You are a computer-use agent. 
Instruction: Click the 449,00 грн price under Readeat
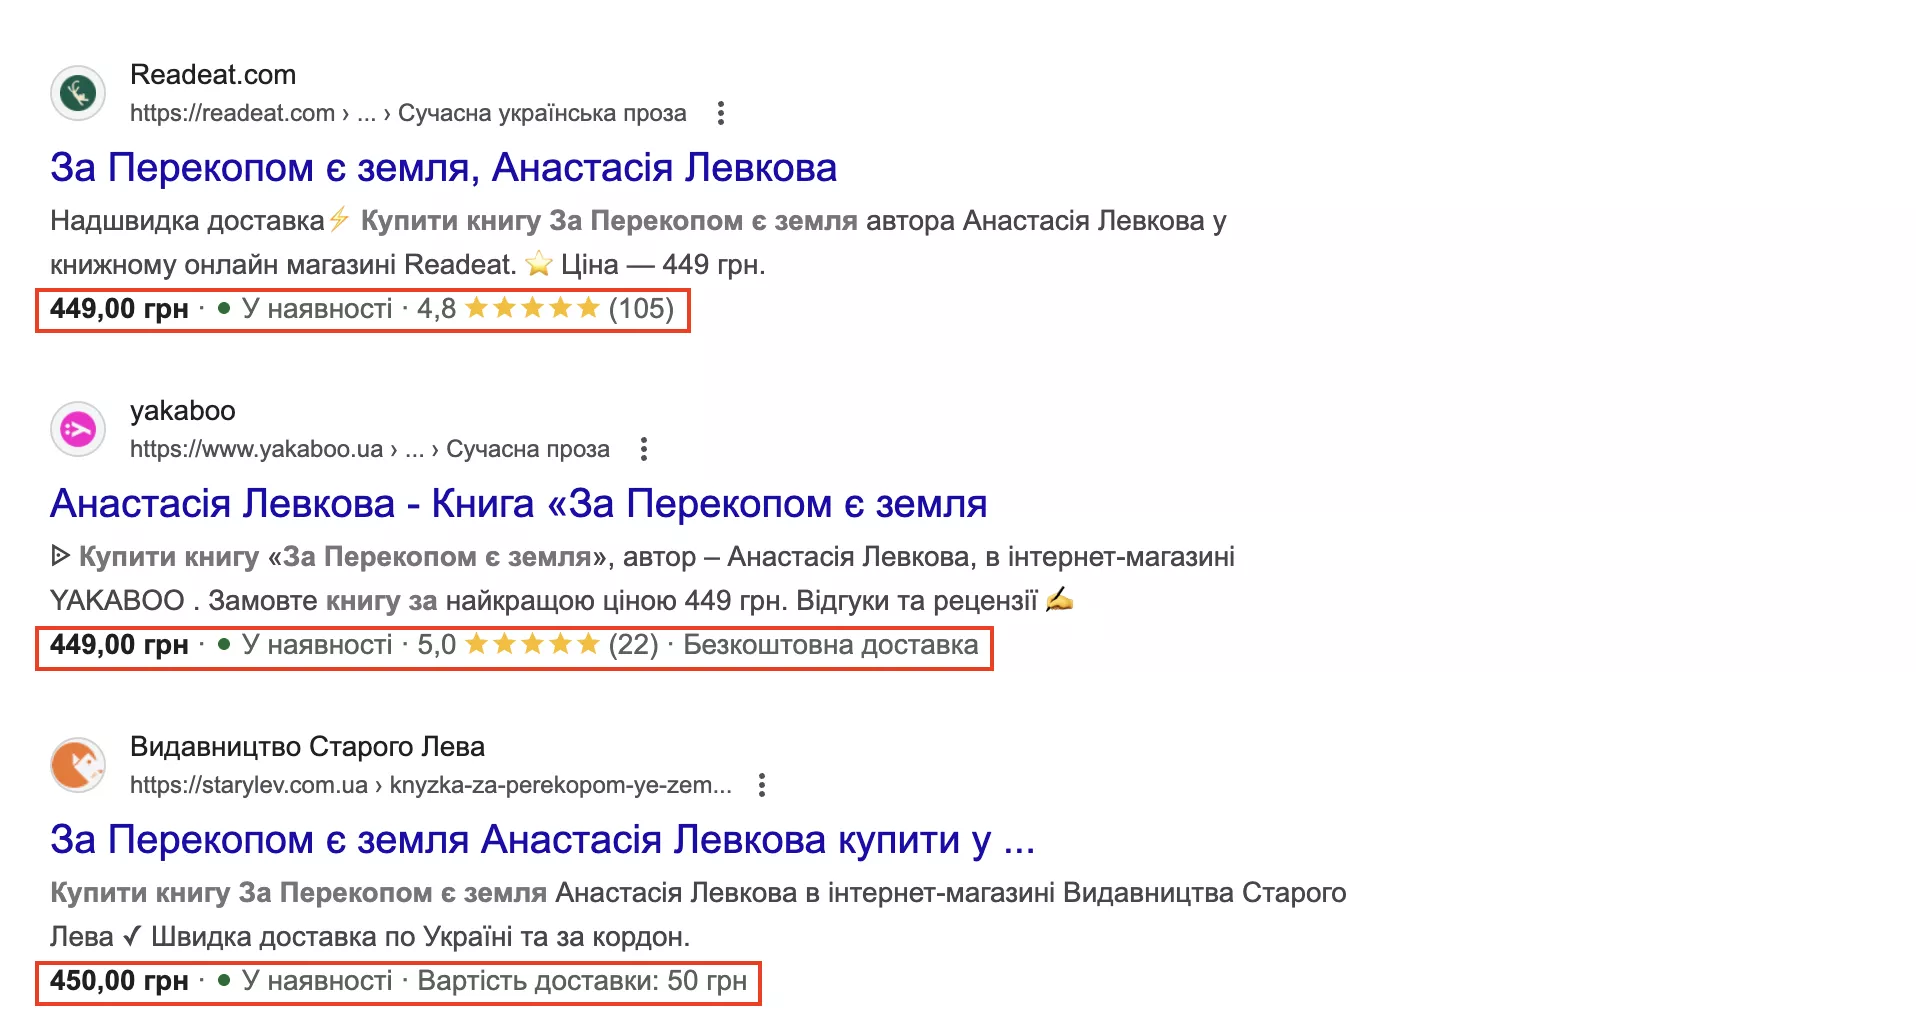119,308
